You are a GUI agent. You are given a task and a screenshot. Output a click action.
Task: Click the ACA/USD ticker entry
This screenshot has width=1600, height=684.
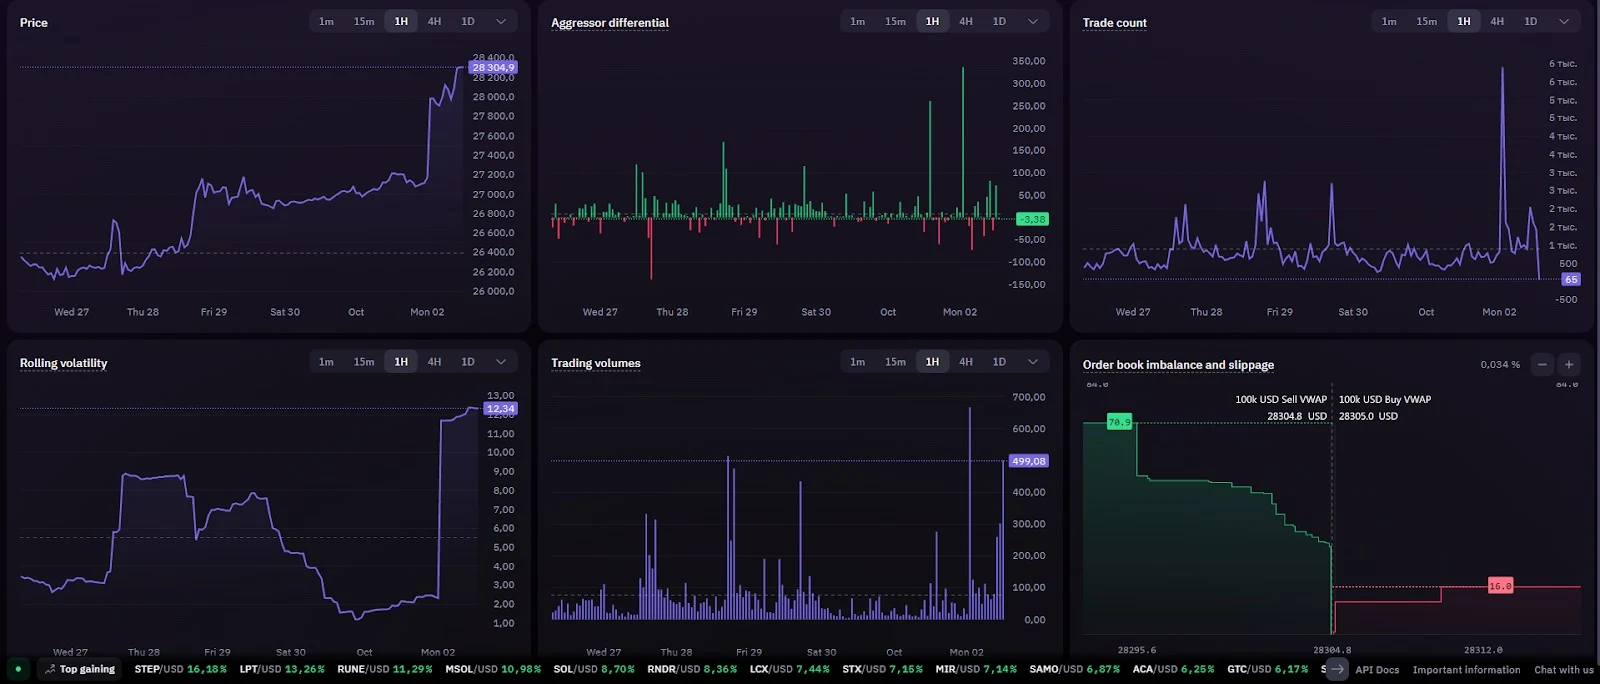(1174, 669)
